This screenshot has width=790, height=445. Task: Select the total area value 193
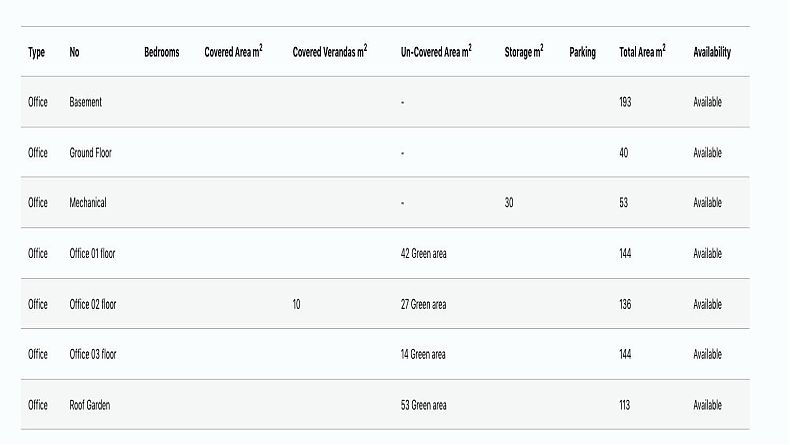[625, 102]
